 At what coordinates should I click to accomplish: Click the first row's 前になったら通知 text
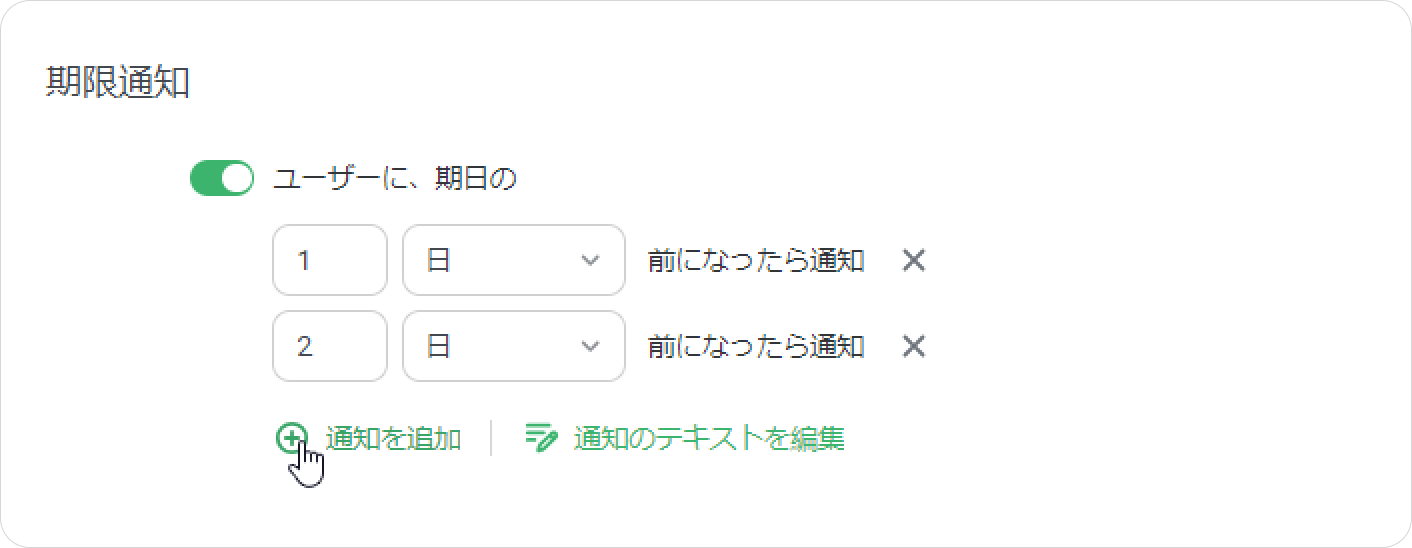pyautogui.click(x=756, y=261)
